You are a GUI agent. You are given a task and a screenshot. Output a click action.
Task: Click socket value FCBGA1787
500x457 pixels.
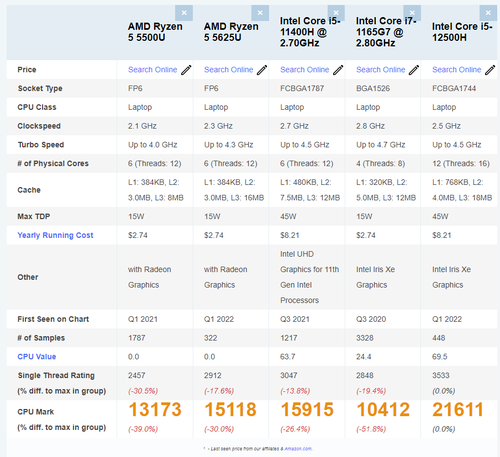(302, 89)
